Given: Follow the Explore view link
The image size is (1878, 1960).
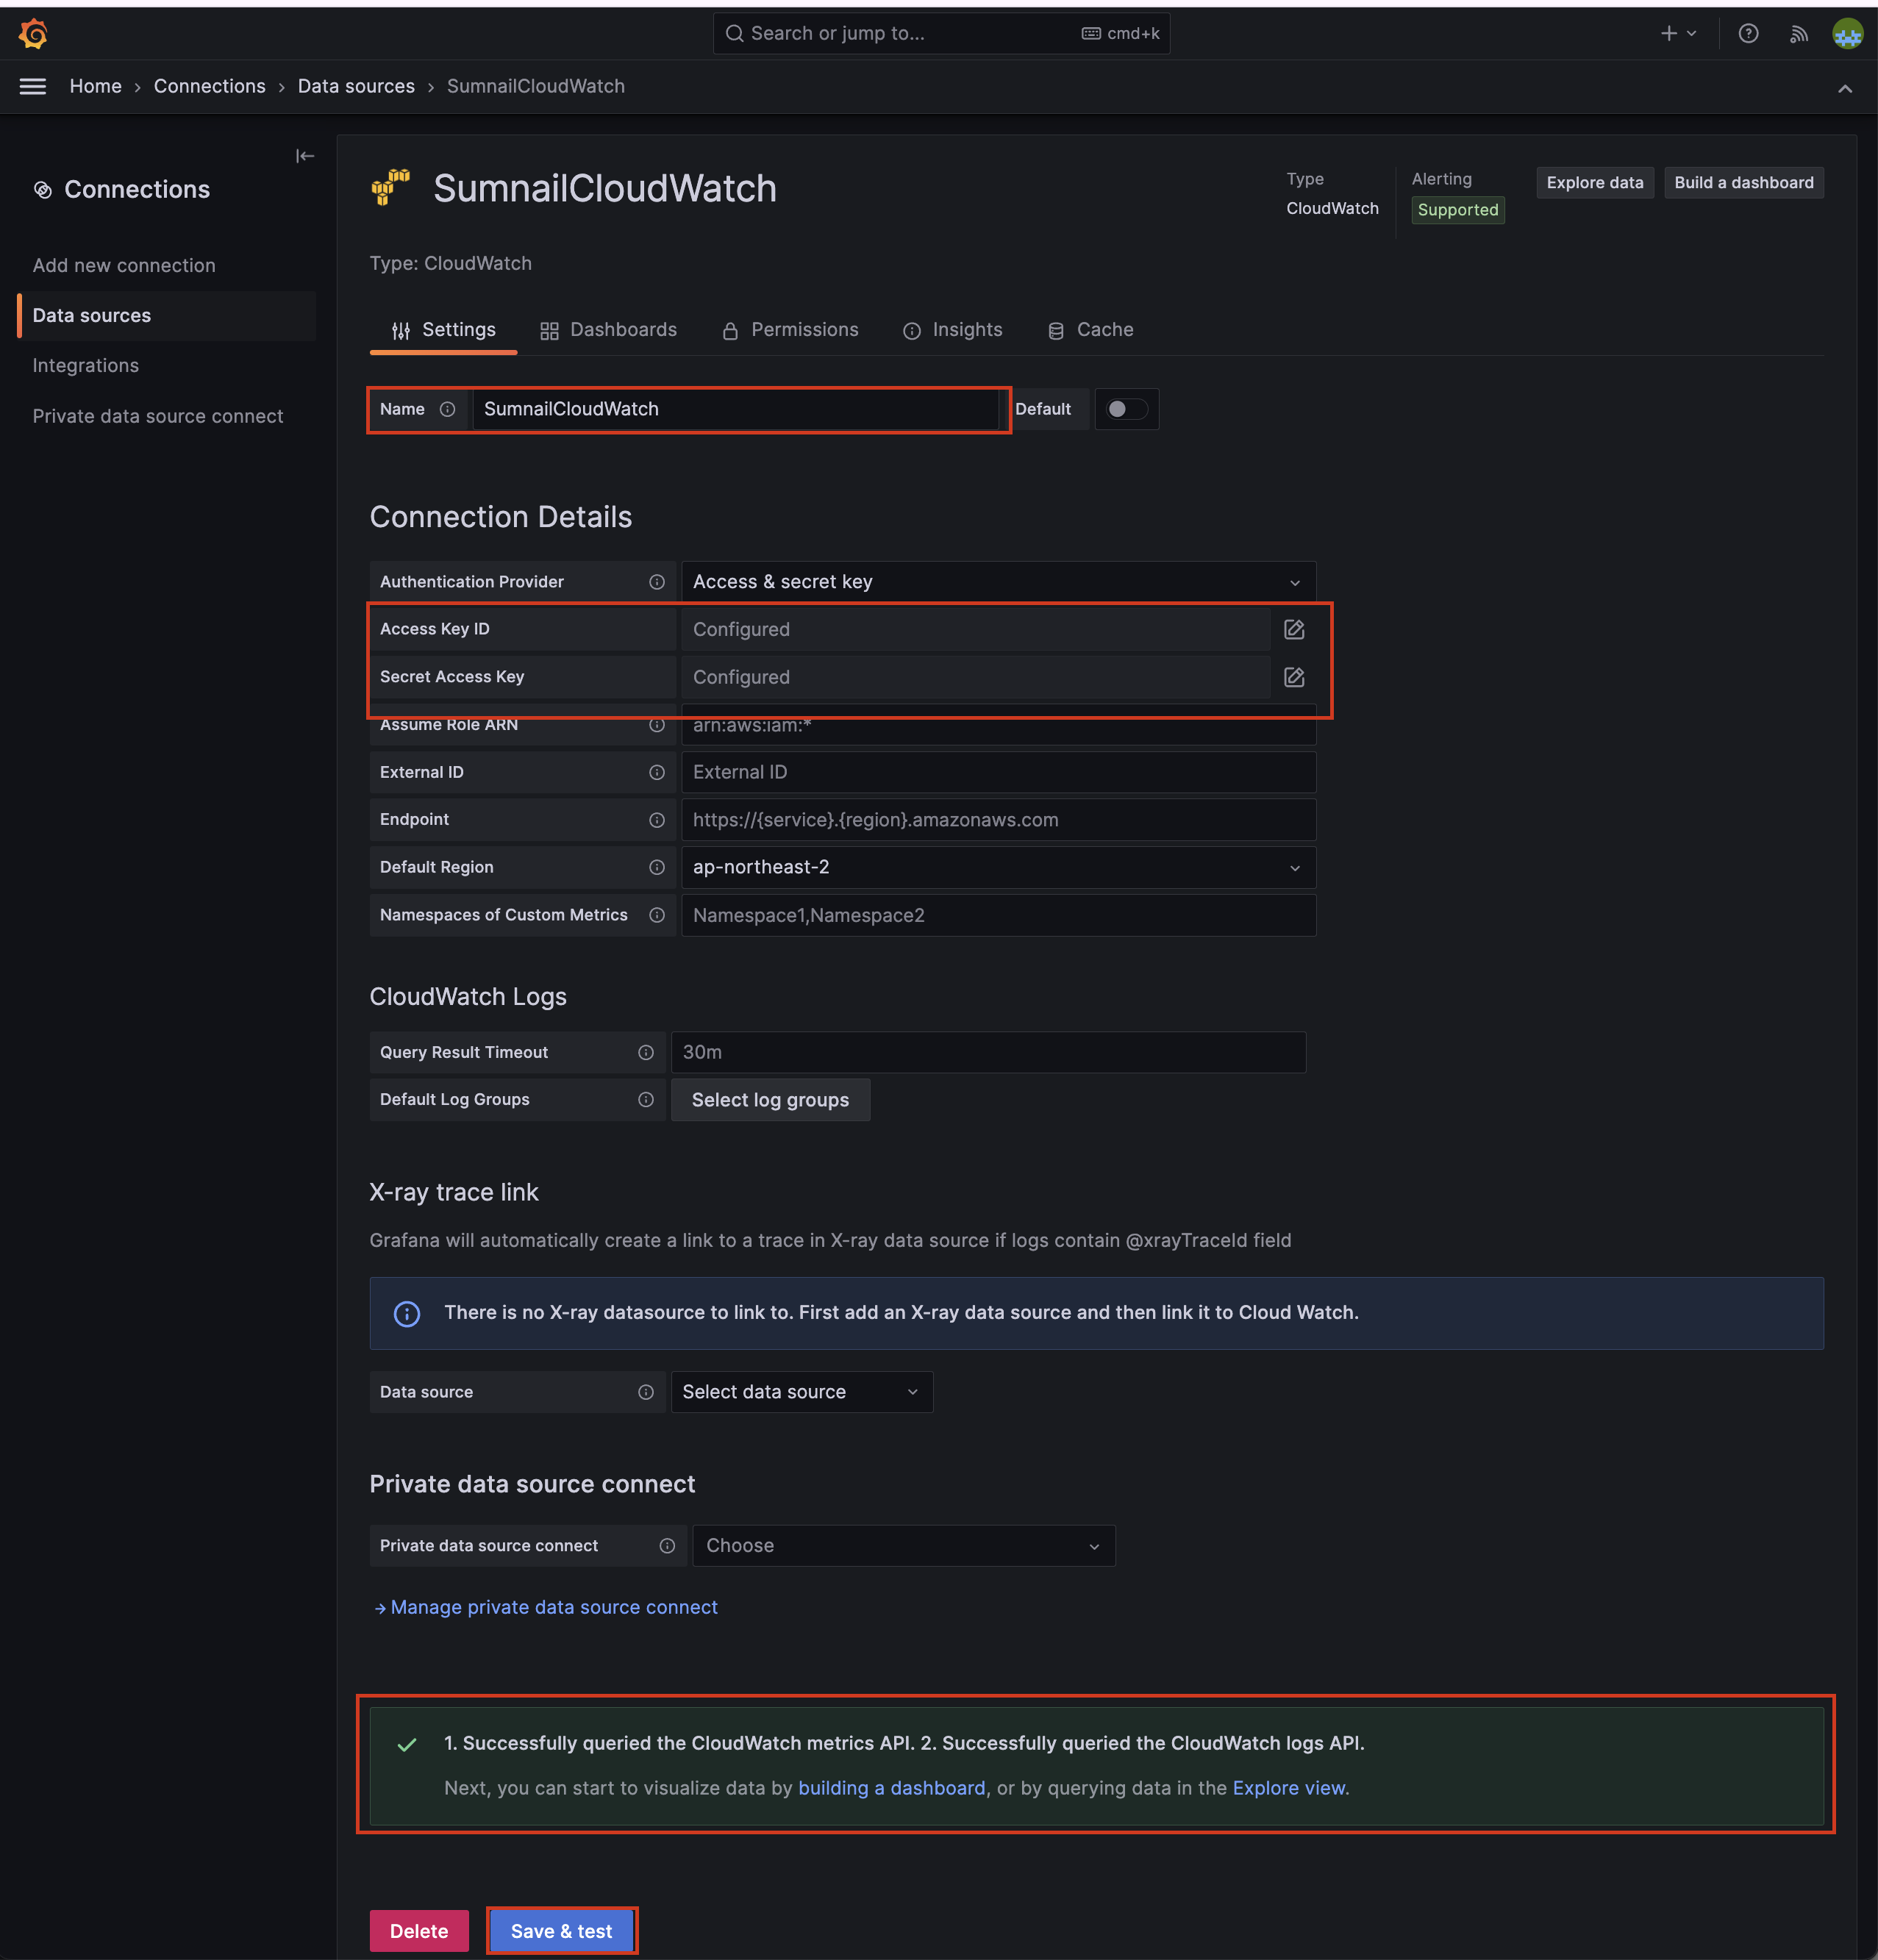Looking at the screenshot, I should pos(1289,1788).
